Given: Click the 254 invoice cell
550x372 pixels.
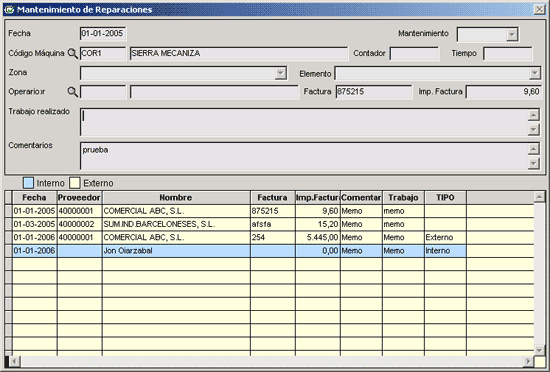Looking at the screenshot, I should 273,237.
